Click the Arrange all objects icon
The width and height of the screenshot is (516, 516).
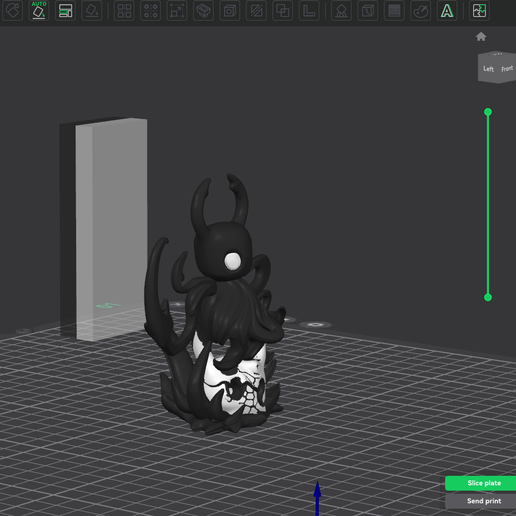[x=65, y=11]
